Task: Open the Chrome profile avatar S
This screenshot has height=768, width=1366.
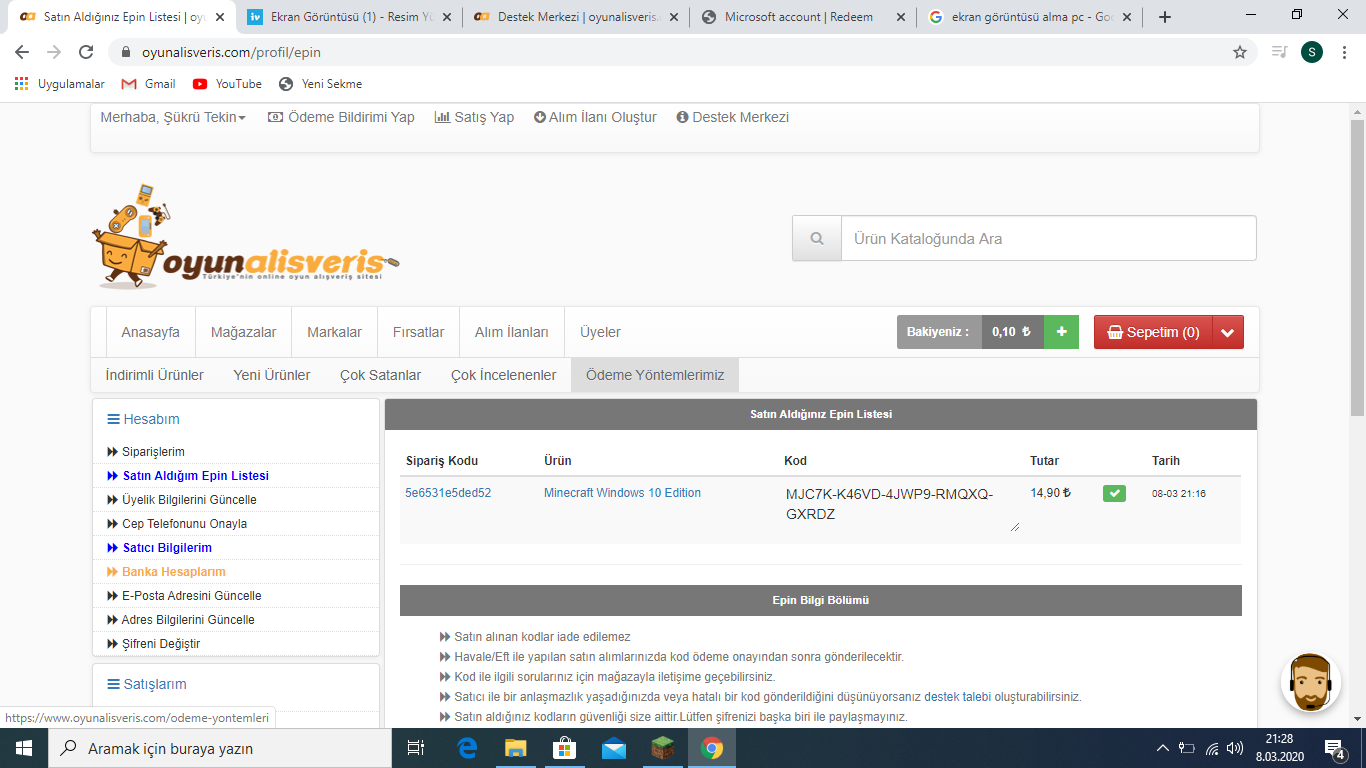Action: (x=1312, y=52)
